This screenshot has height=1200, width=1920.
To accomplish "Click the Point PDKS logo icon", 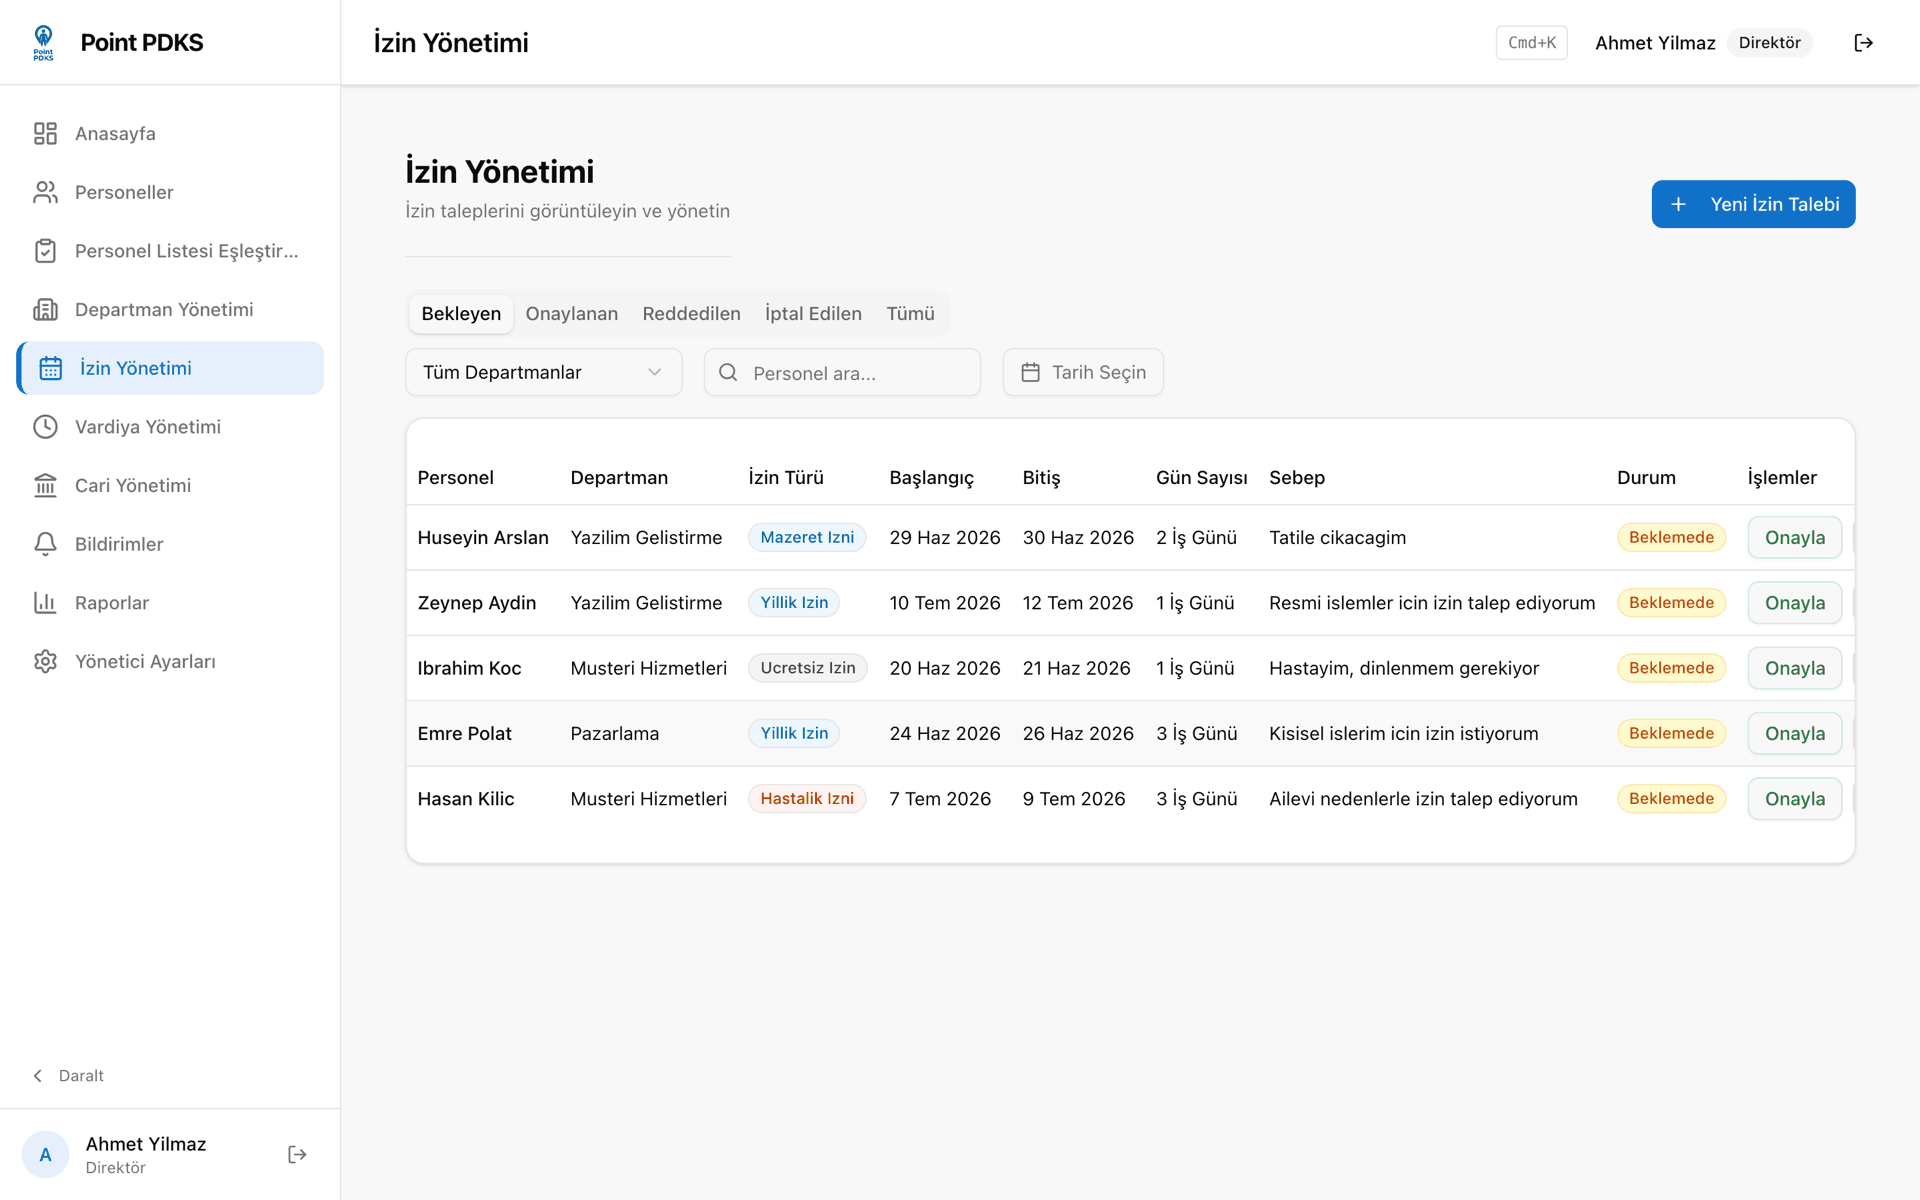I will pyautogui.click(x=43, y=42).
